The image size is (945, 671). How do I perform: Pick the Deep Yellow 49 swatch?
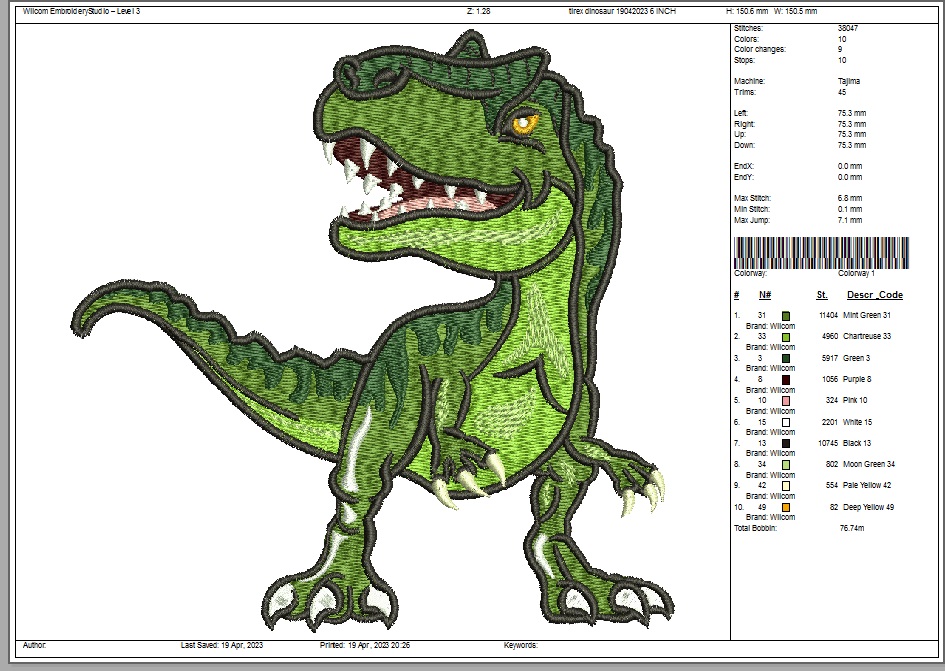point(786,508)
